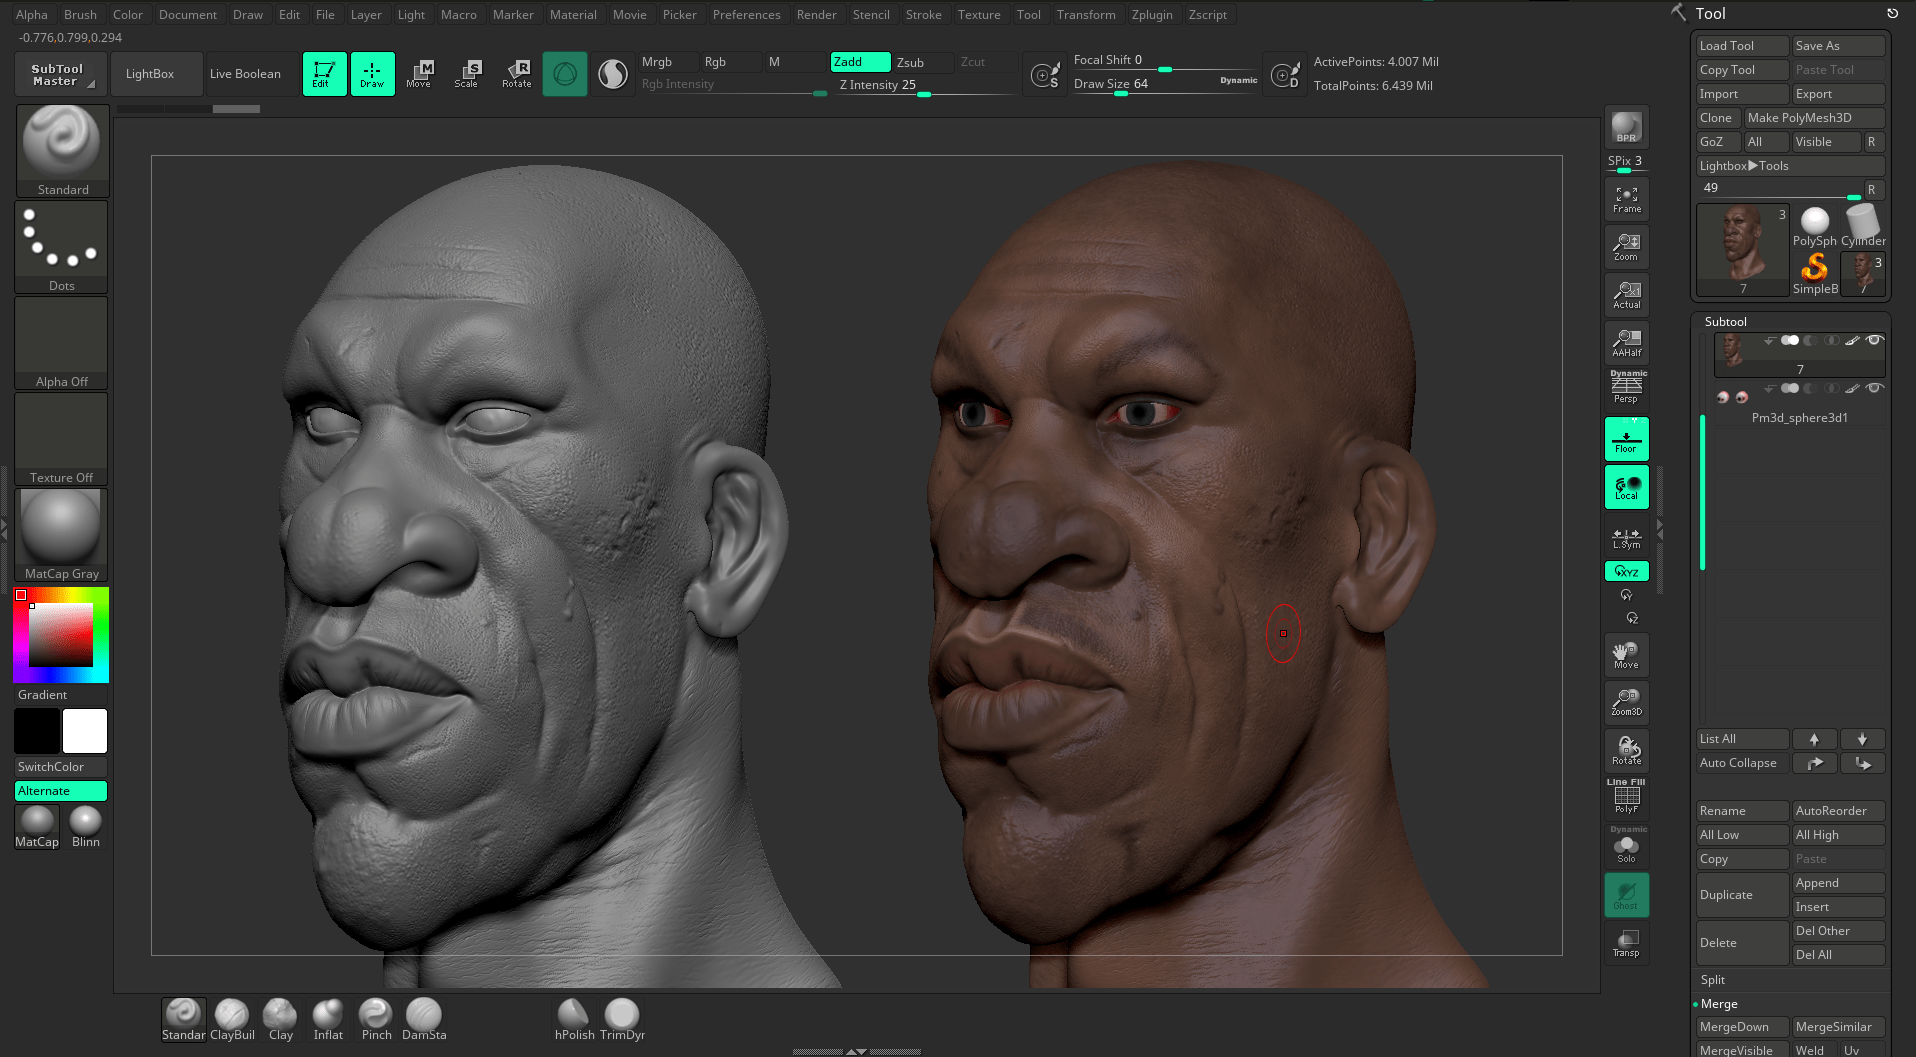Screen dimensions: 1916x1057
Task: Open the MatCap Gray material picker
Action: (x=62, y=535)
